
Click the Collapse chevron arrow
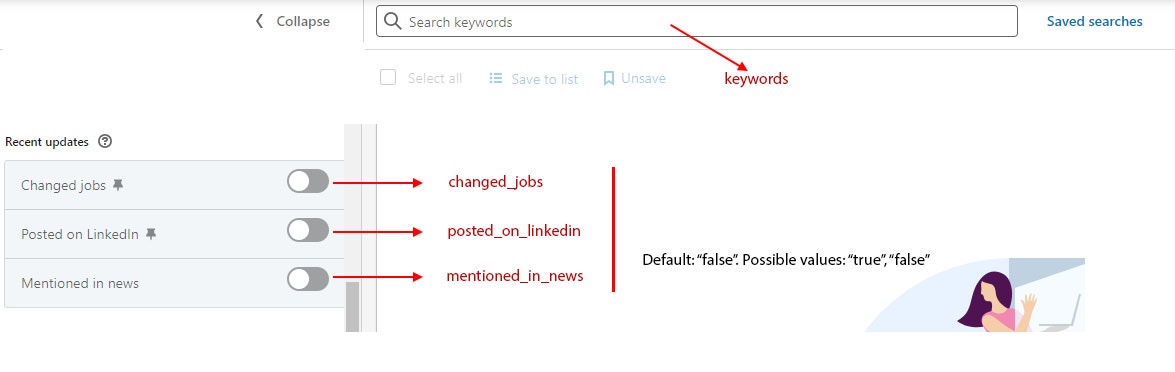(259, 22)
